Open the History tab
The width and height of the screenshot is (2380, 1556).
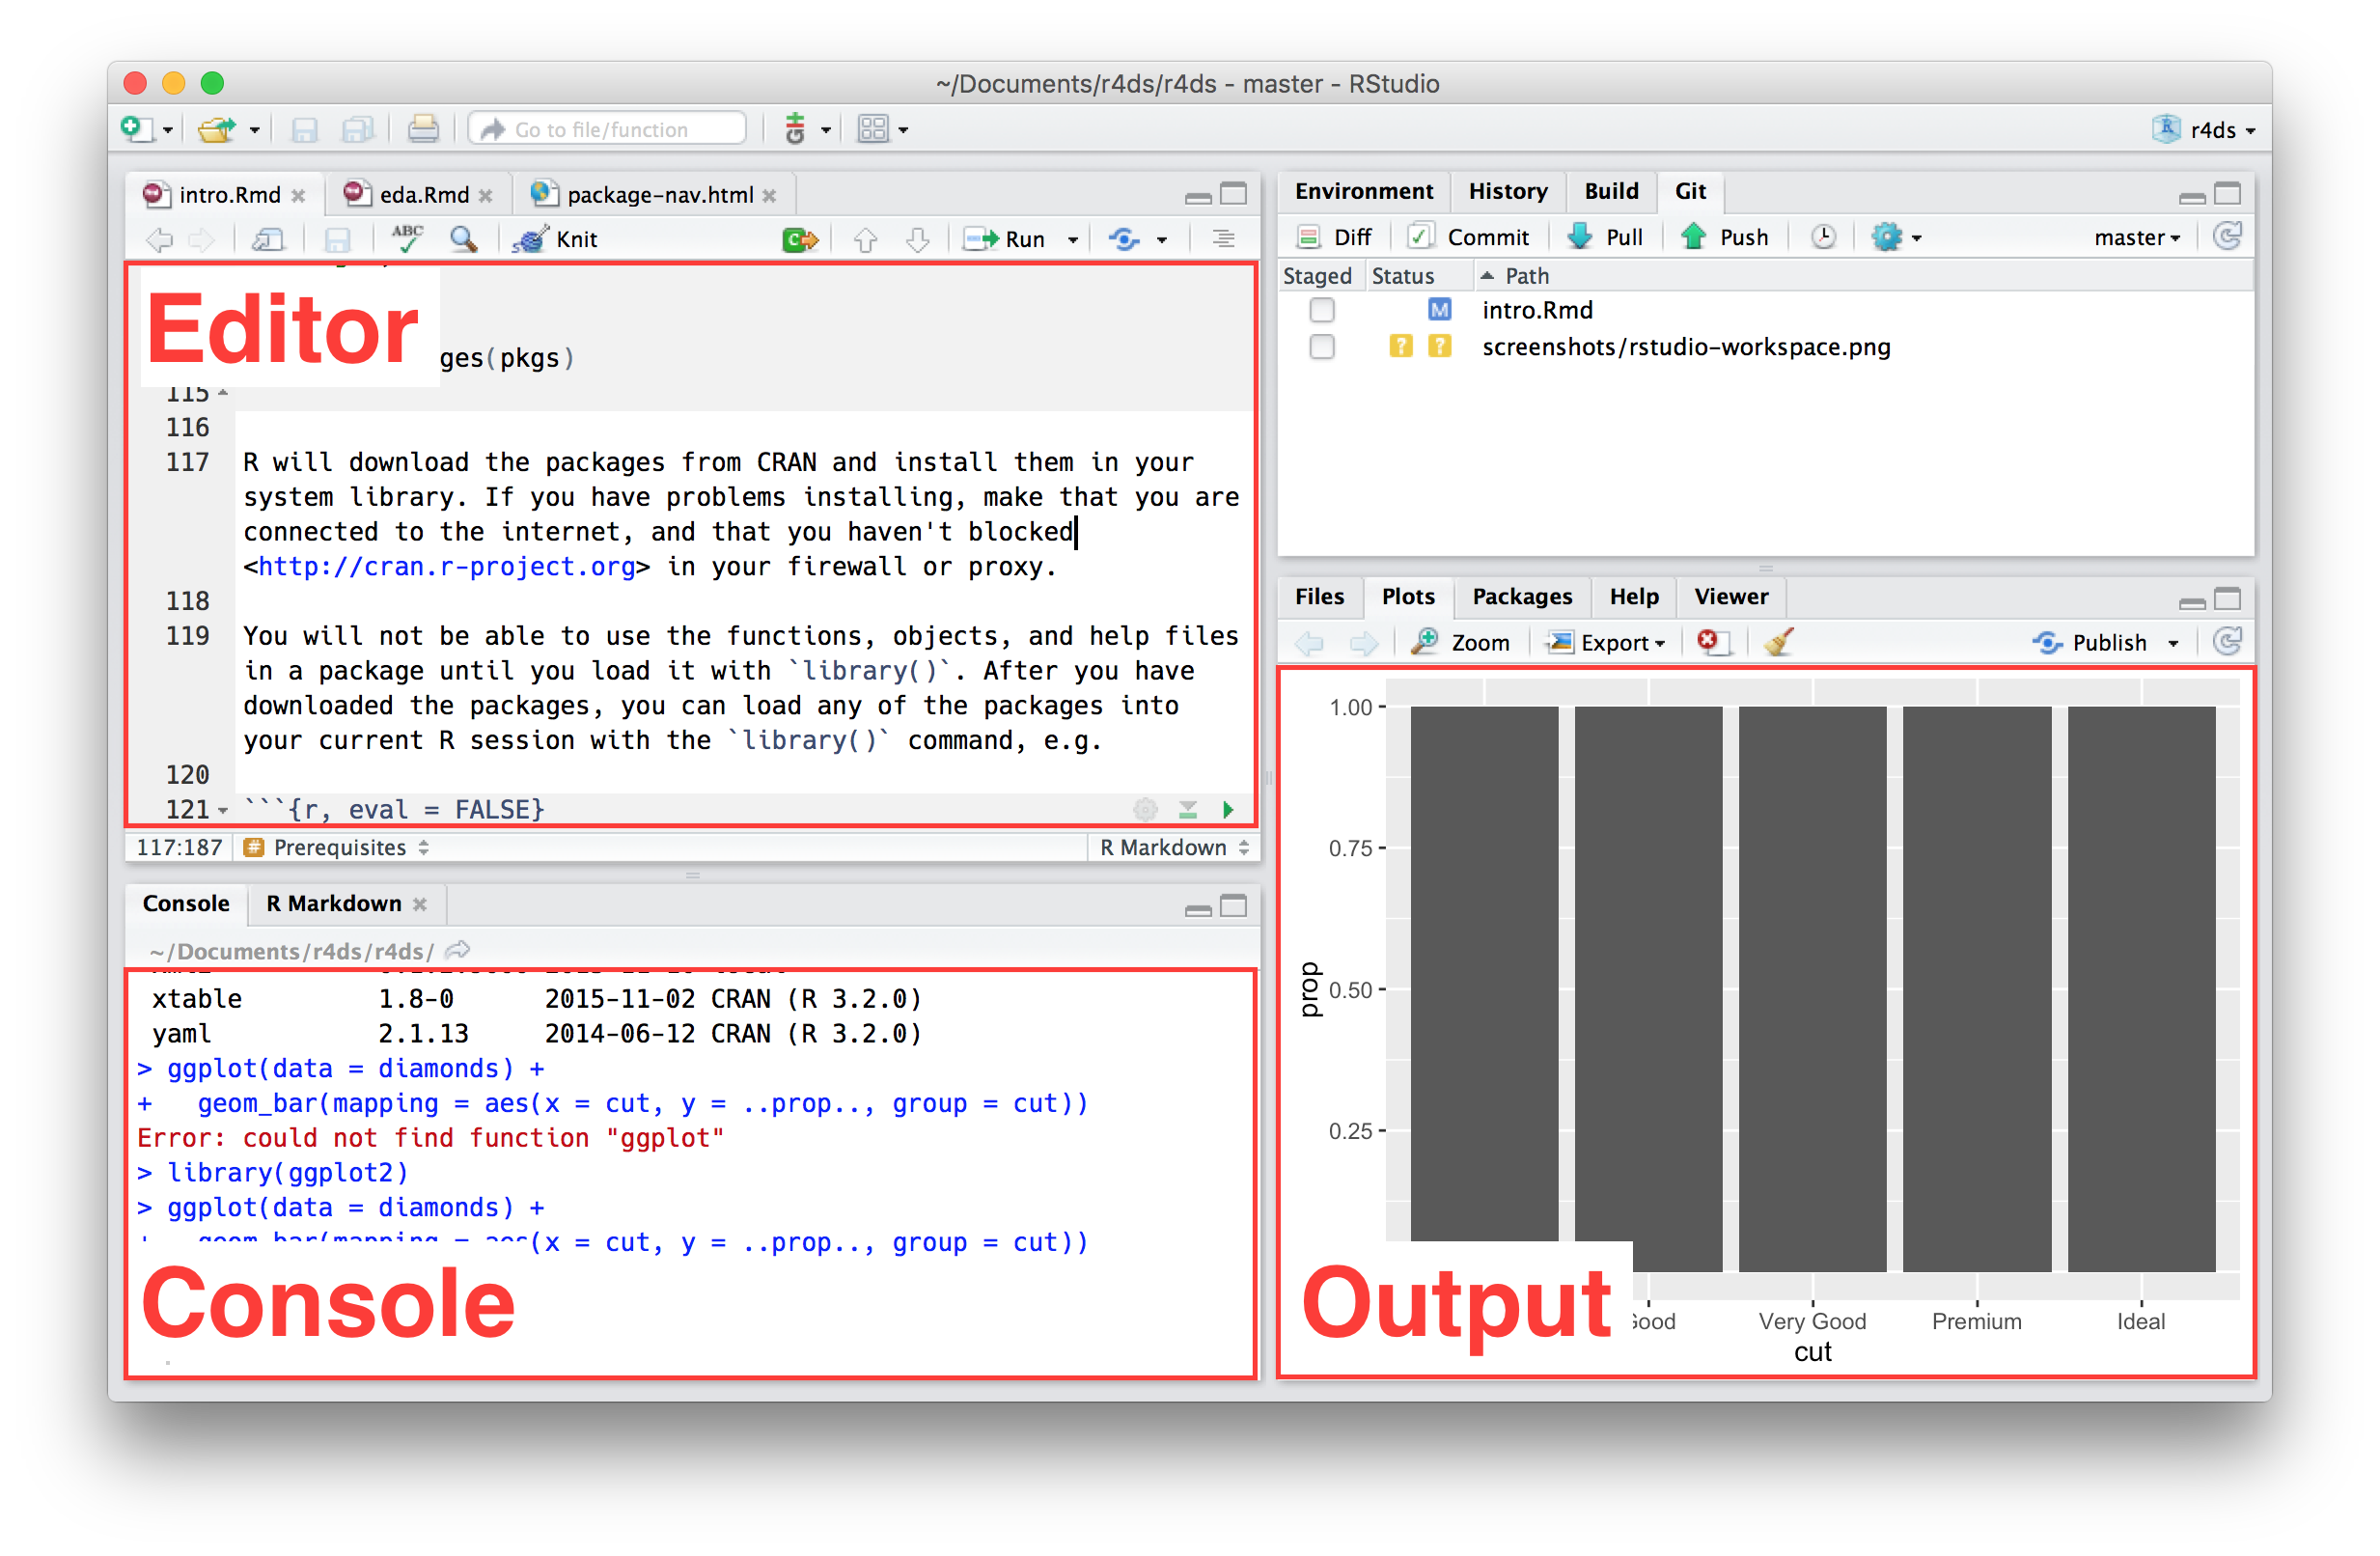(1508, 191)
